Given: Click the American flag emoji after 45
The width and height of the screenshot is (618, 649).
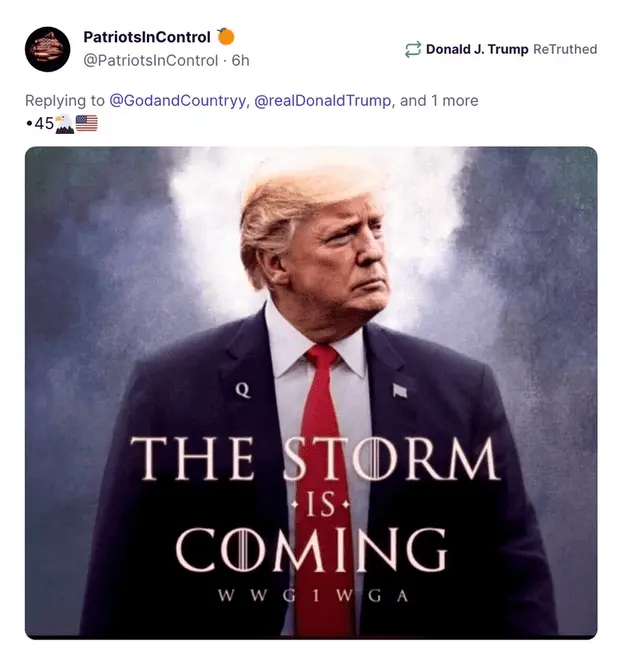Looking at the screenshot, I should pos(87,123).
